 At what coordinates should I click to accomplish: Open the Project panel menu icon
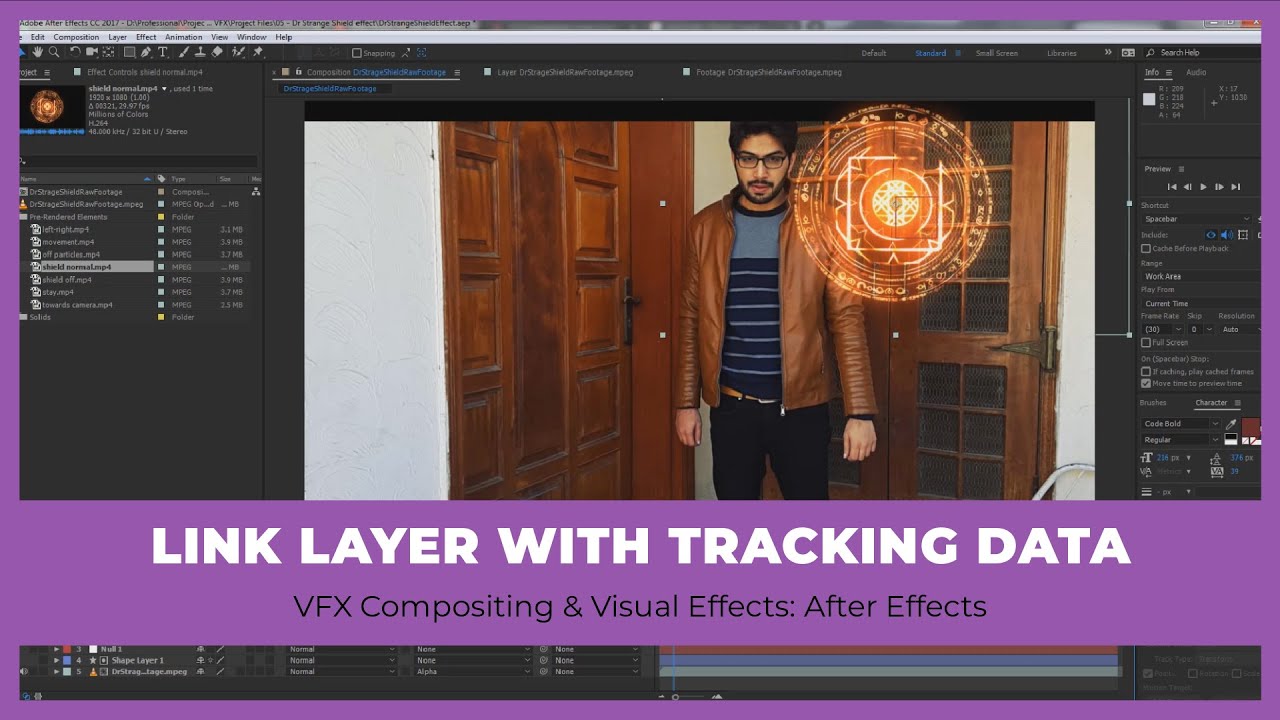point(47,73)
